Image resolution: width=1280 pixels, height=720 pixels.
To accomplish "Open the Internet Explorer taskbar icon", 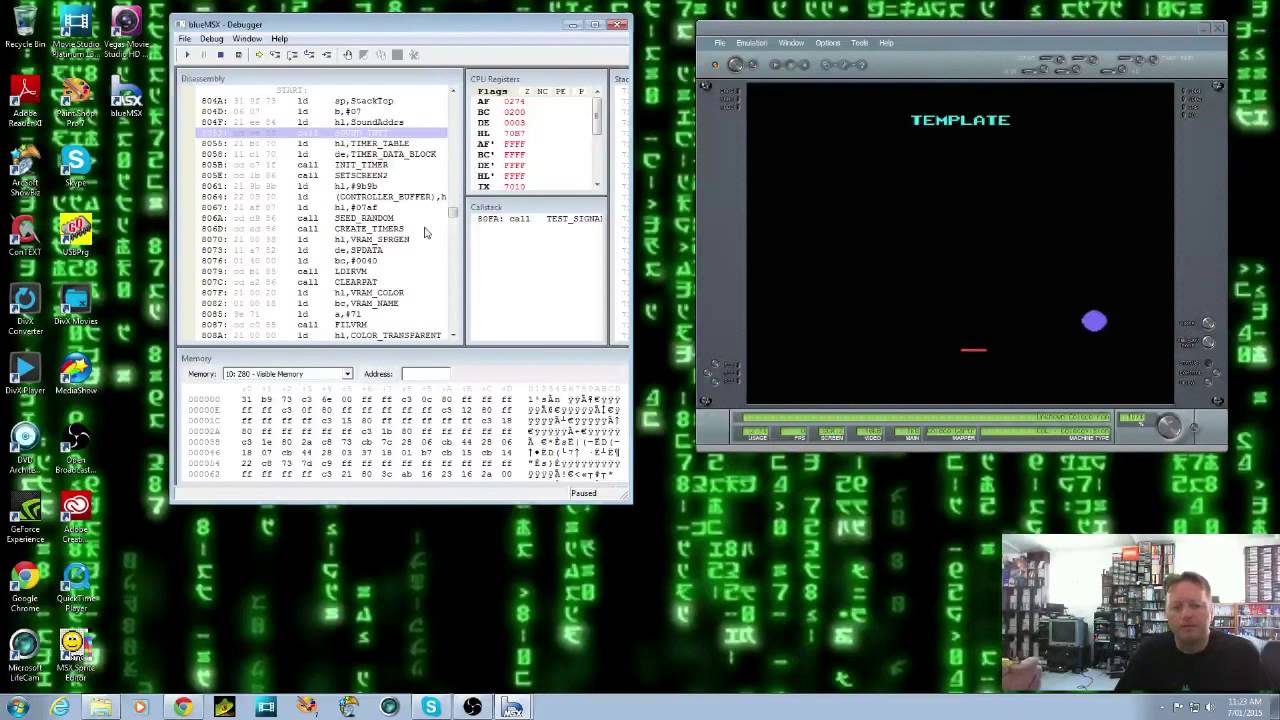I will pyautogui.click(x=60, y=707).
